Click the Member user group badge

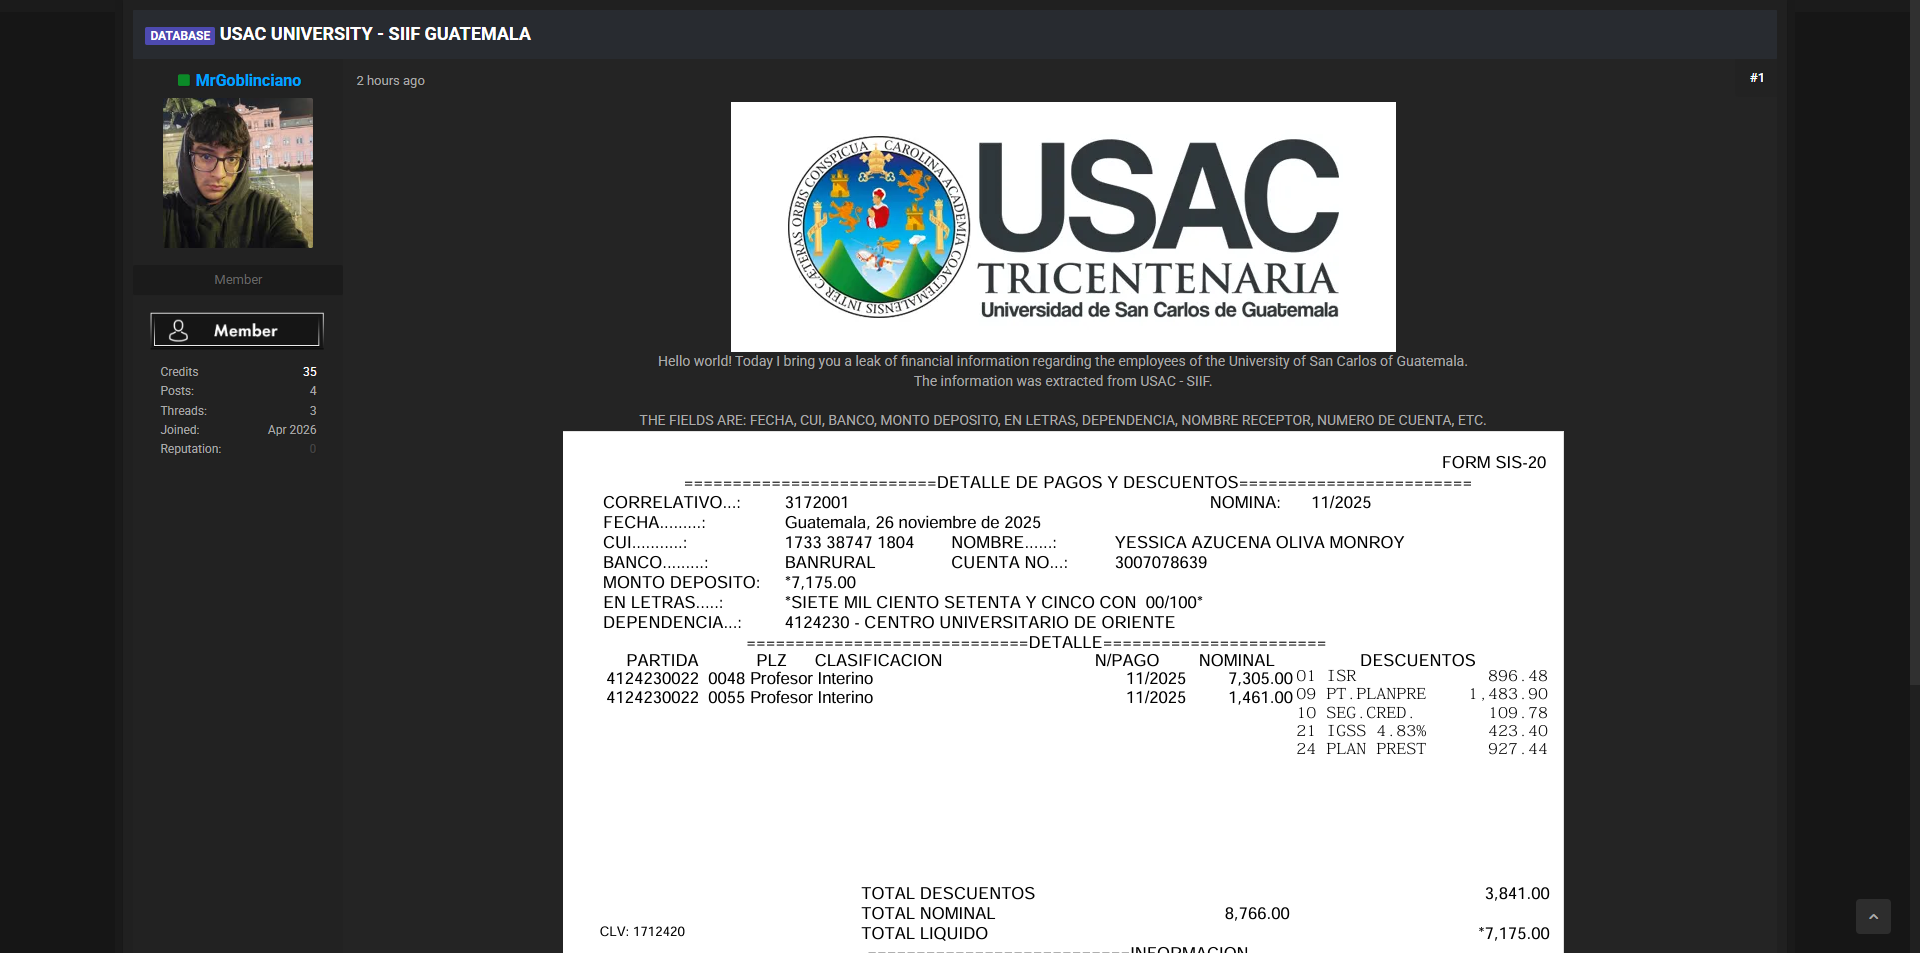[x=237, y=330]
